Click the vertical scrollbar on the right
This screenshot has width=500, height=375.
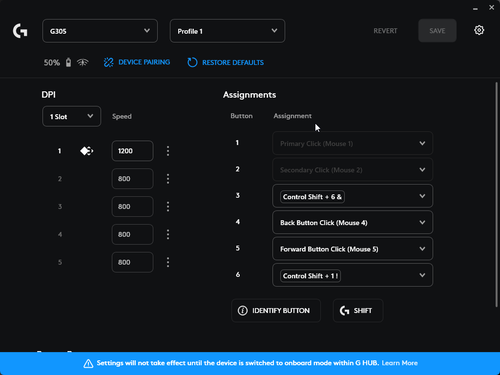coord(496,194)
